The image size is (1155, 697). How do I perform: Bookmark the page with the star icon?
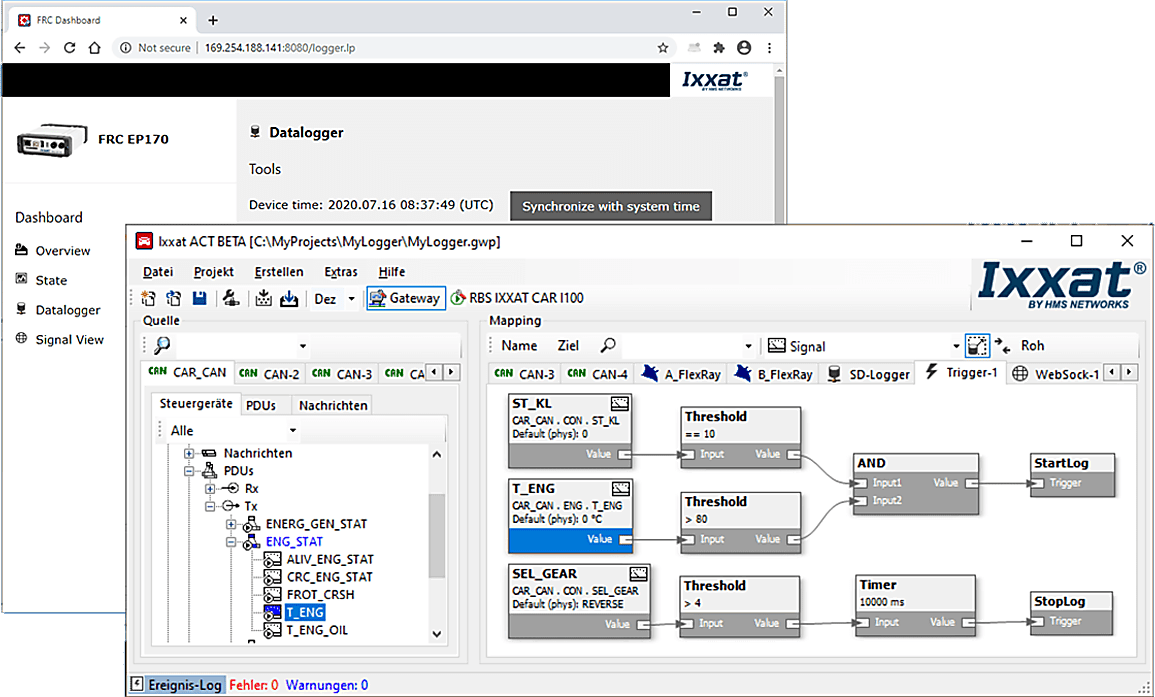coord(663,48)
